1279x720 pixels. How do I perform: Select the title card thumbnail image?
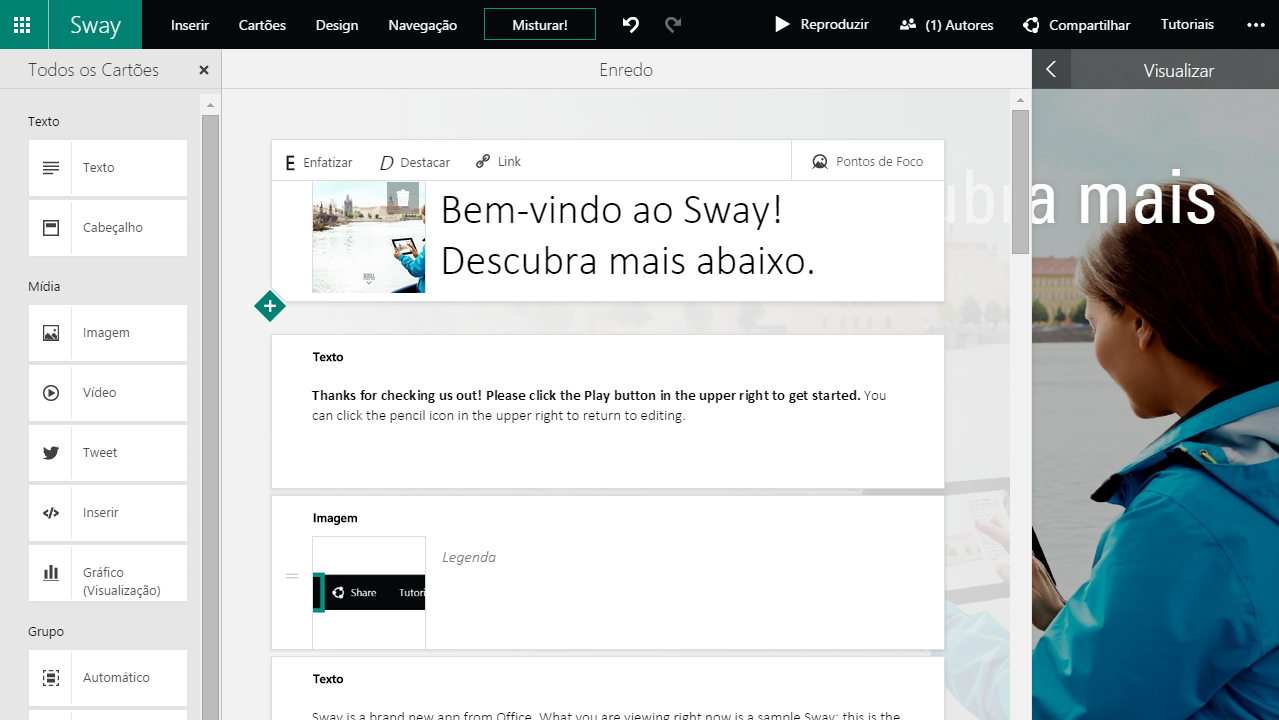[368, 237]
